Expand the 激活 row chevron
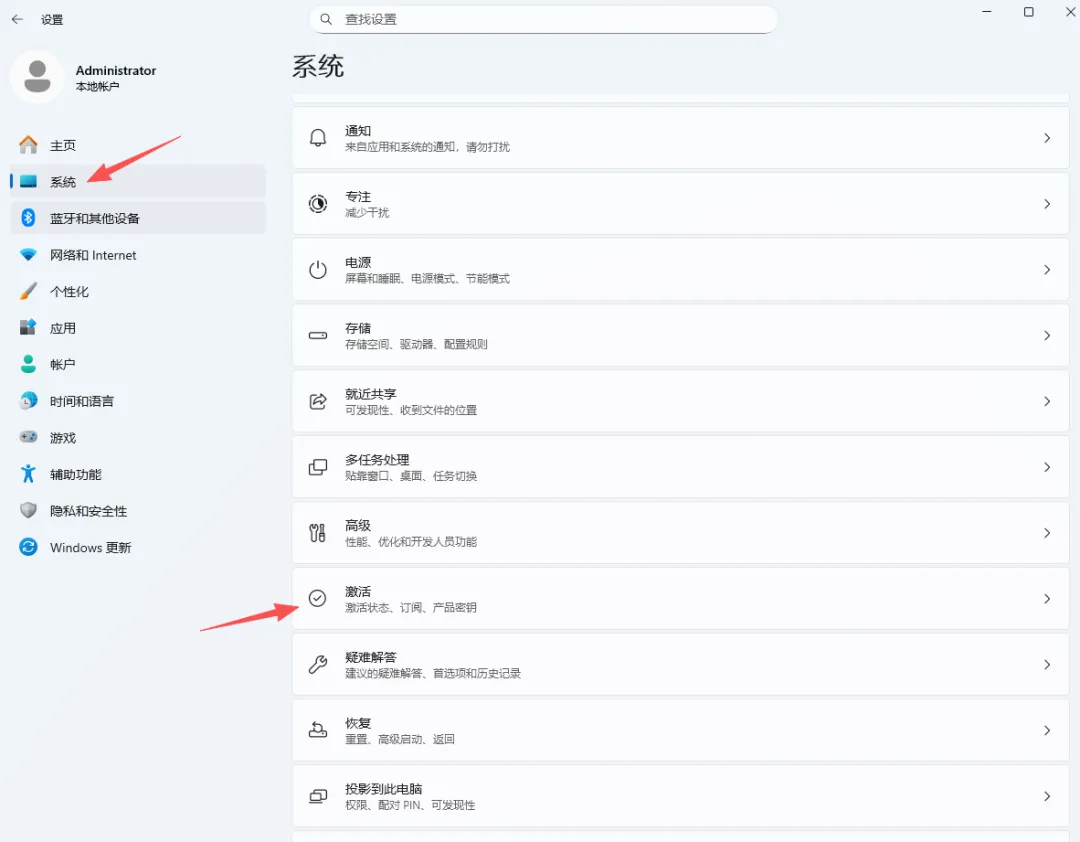The image size is (1080, 842). tap(1047, 599)
